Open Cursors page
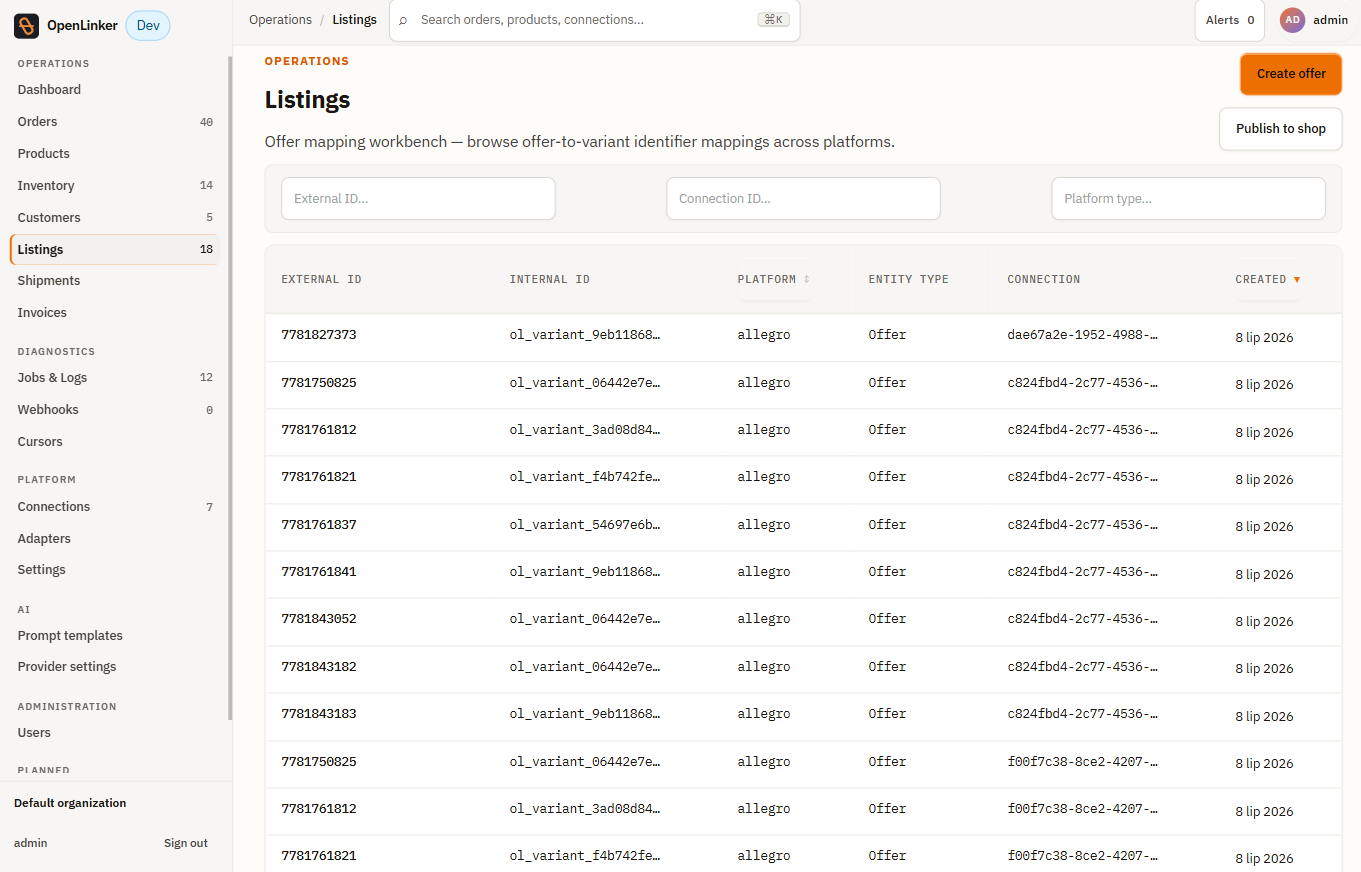The height and width of the screenshot is (872, 1361). click(x=115, y=442)
